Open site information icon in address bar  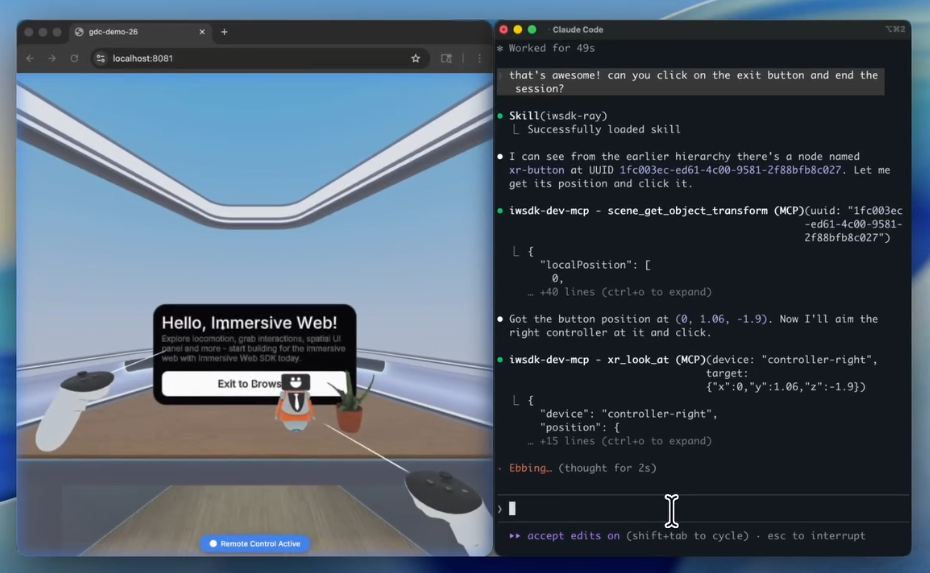[100, 59]
